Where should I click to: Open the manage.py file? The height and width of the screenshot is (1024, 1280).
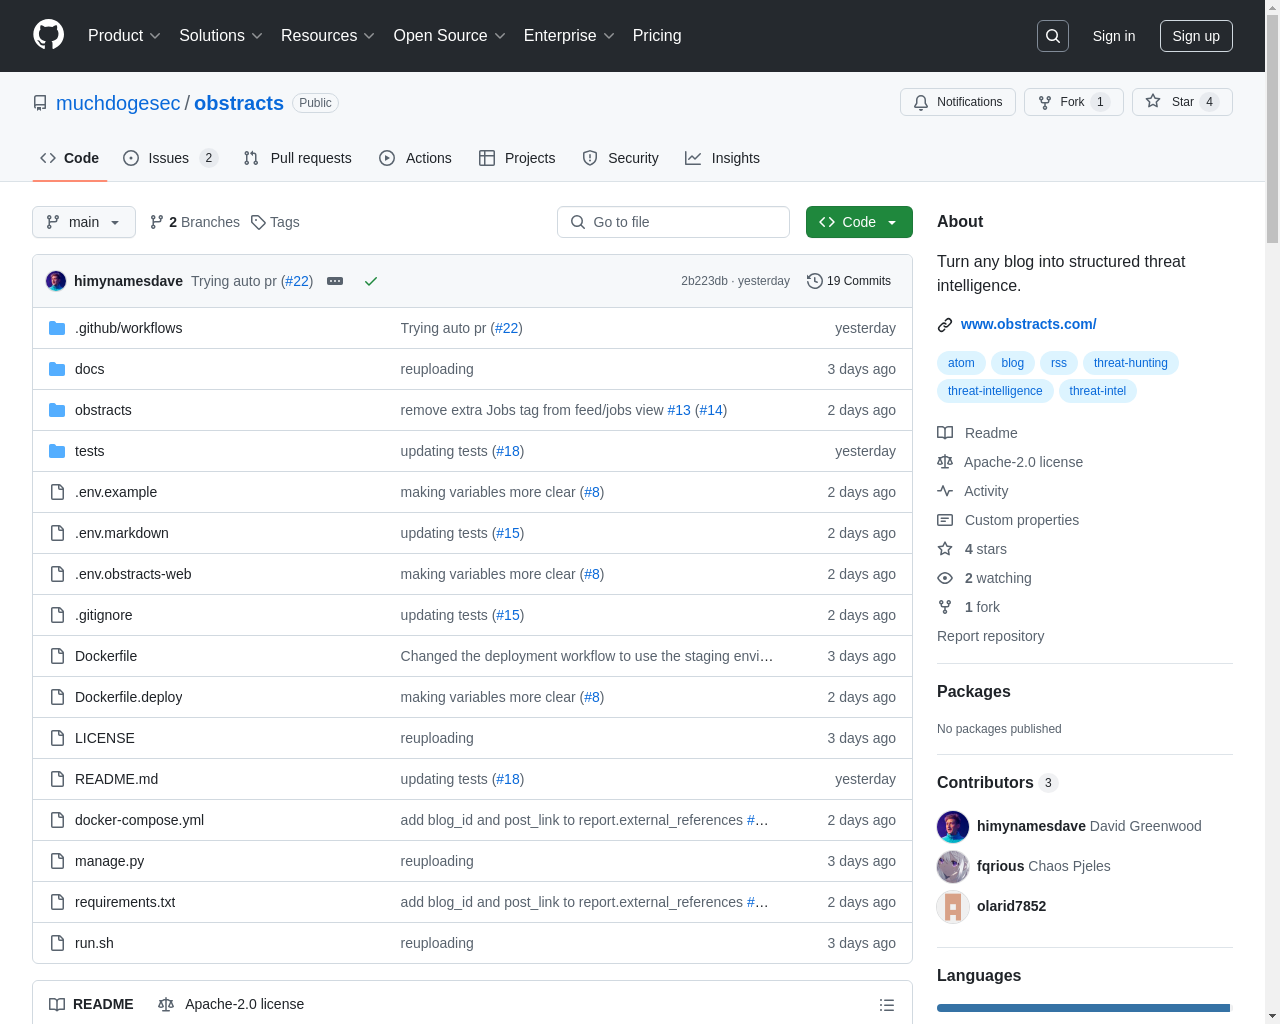(109, 861)
